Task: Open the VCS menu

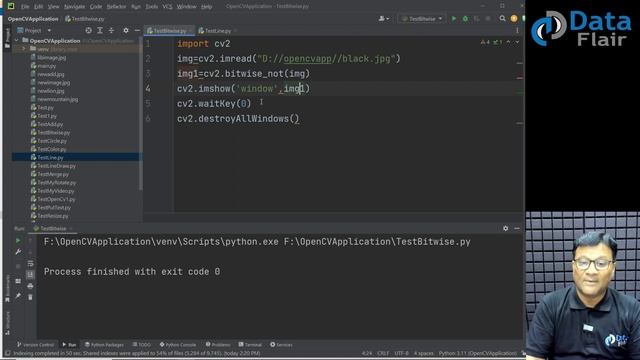Action: tap(167, 7)
